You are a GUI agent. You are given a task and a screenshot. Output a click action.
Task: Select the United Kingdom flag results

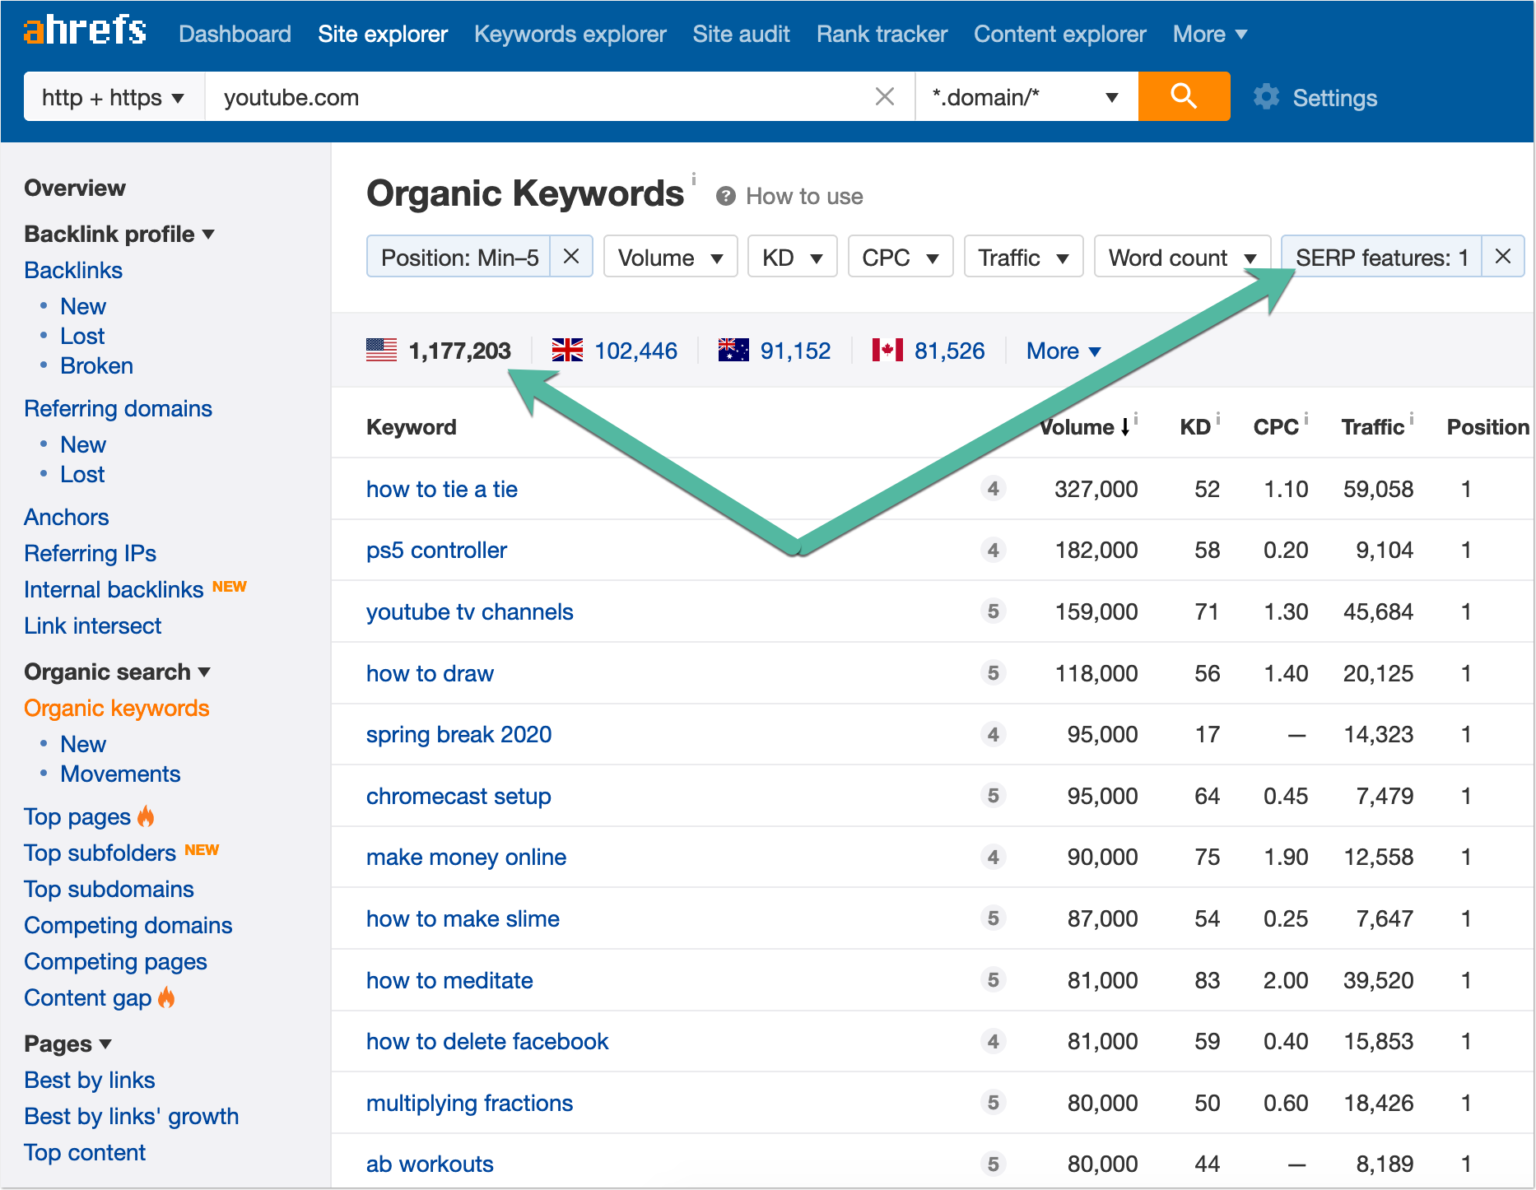[615, 351]
